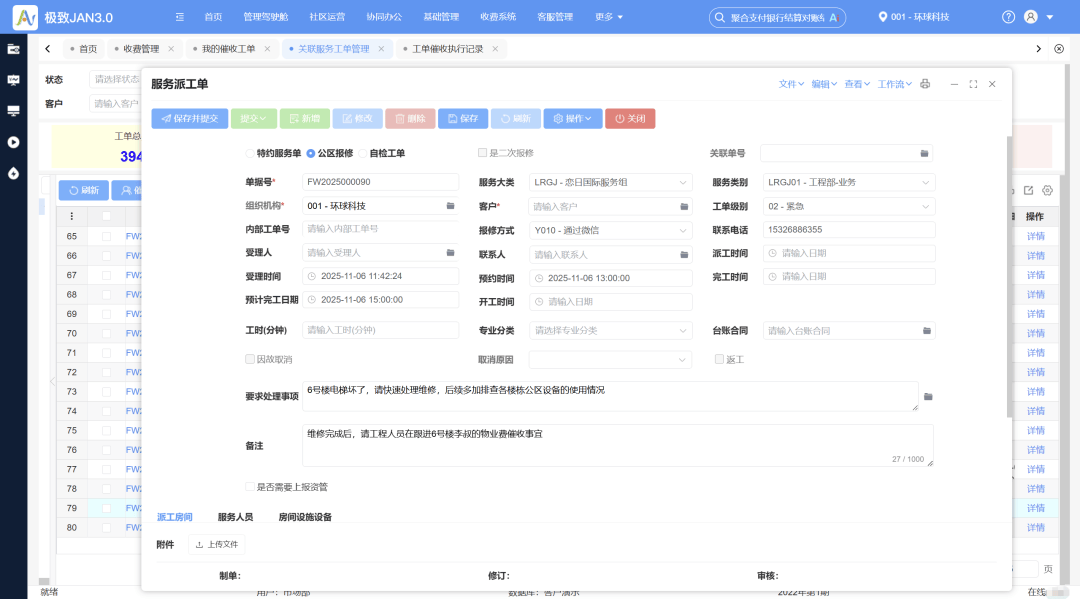Click the 保存并提交 button
This screenshot has height=599, width=1080.
point(187,118)
